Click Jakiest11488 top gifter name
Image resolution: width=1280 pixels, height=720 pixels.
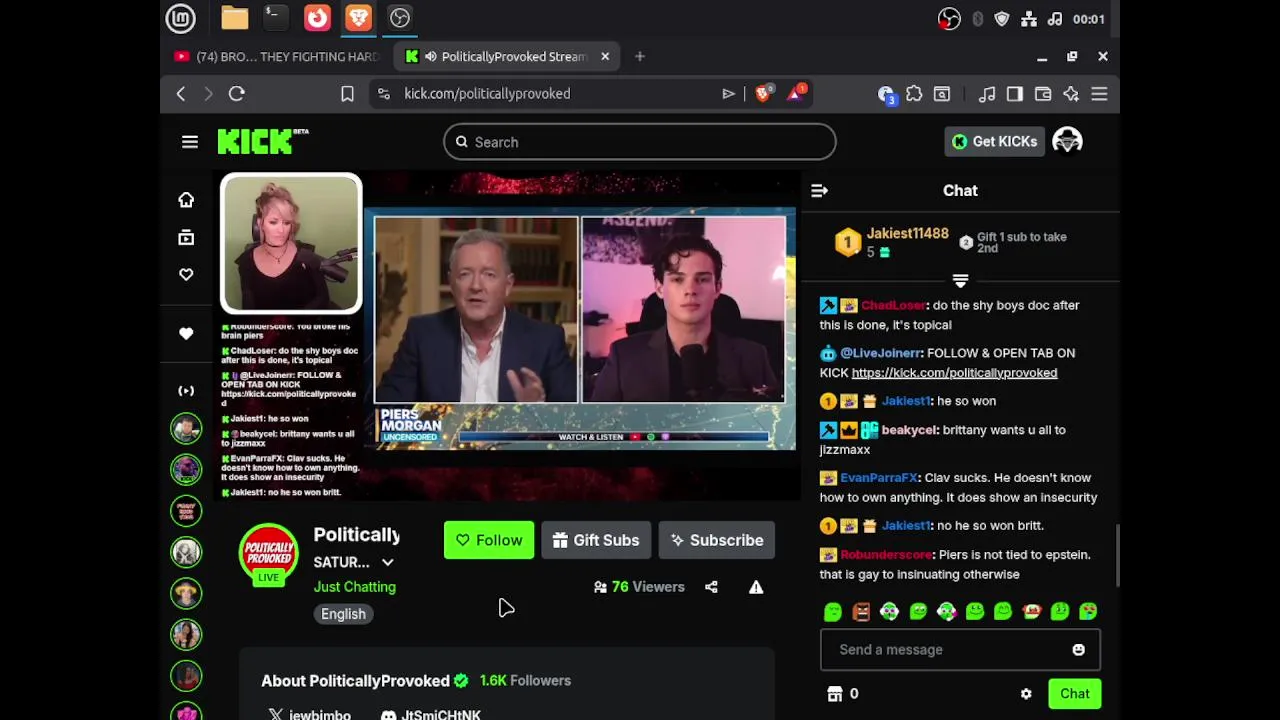coord(907,233)
